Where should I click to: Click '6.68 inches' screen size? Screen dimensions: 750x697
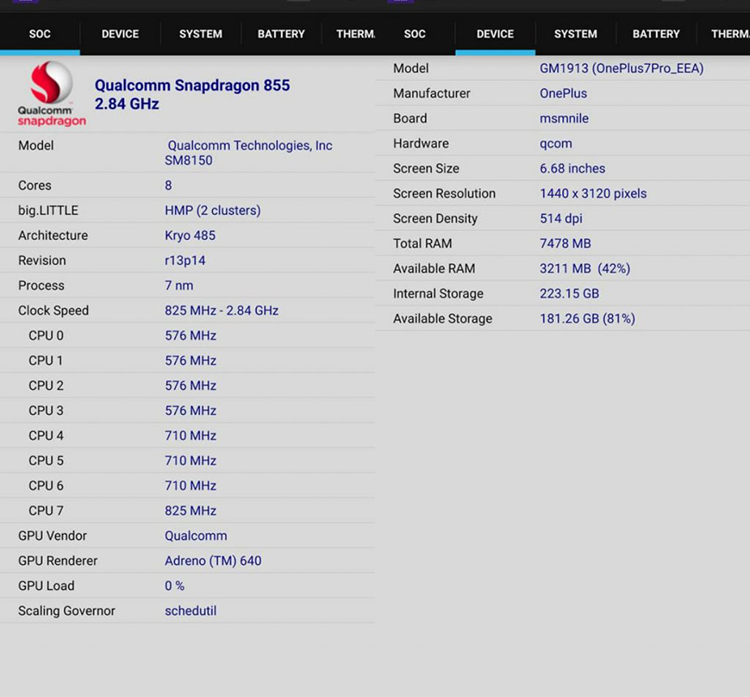(x=572, y=168)
